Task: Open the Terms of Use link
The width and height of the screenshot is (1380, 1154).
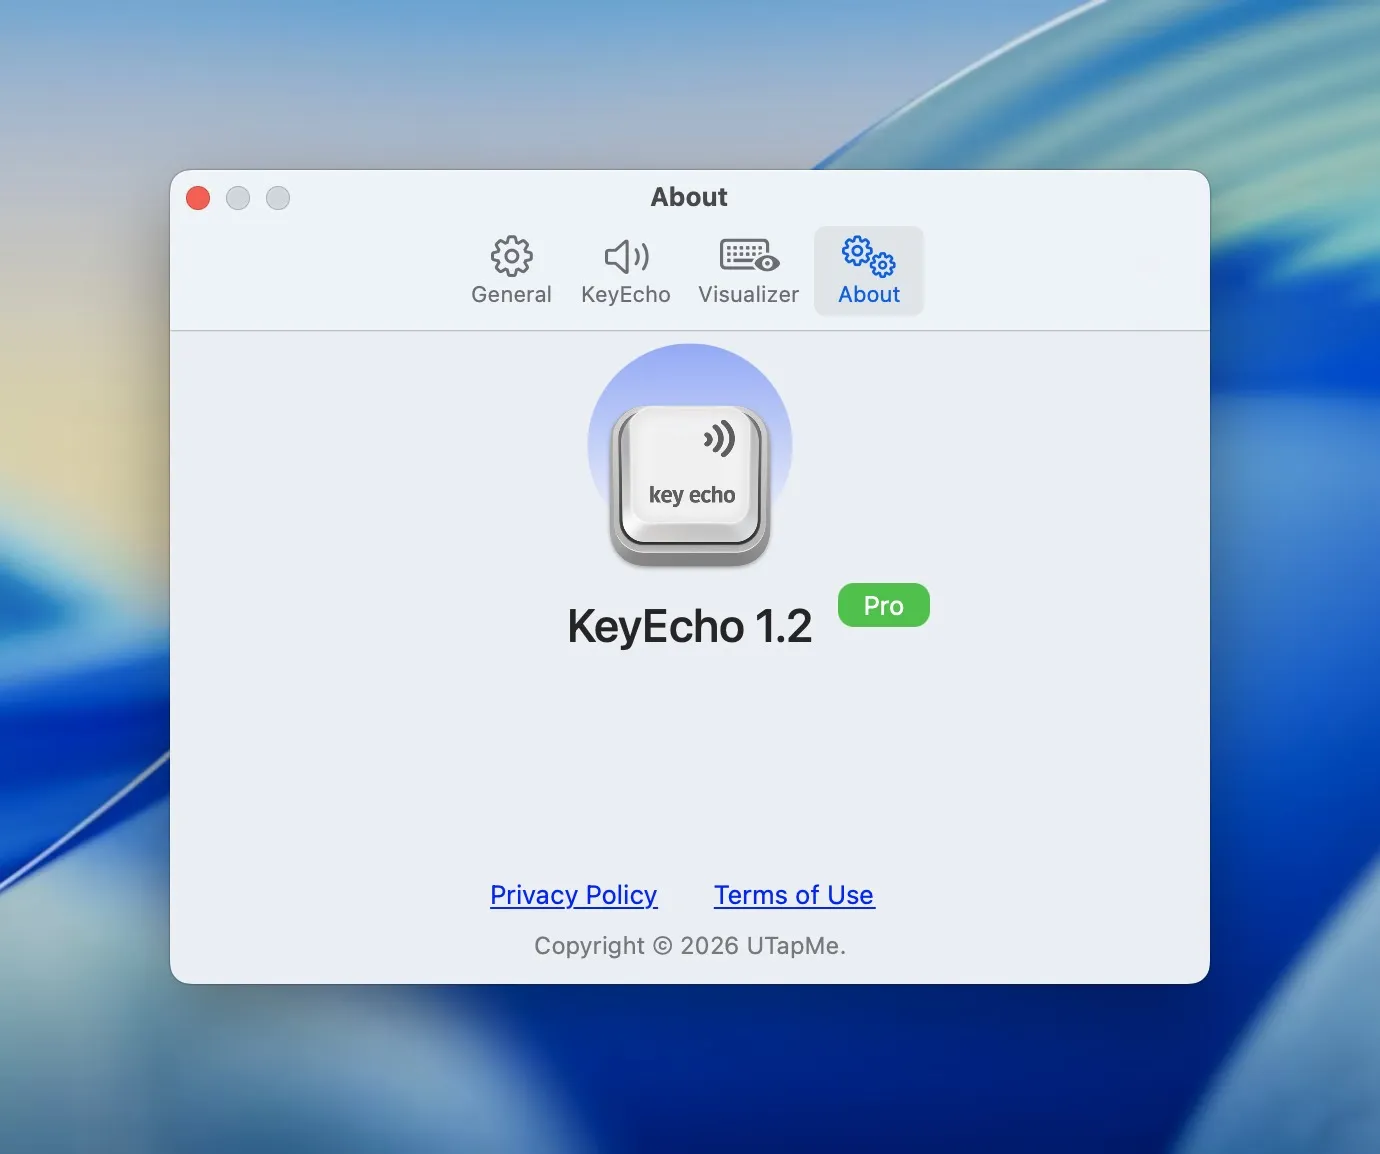Action: pyautogui.click(x=794, y=895)
